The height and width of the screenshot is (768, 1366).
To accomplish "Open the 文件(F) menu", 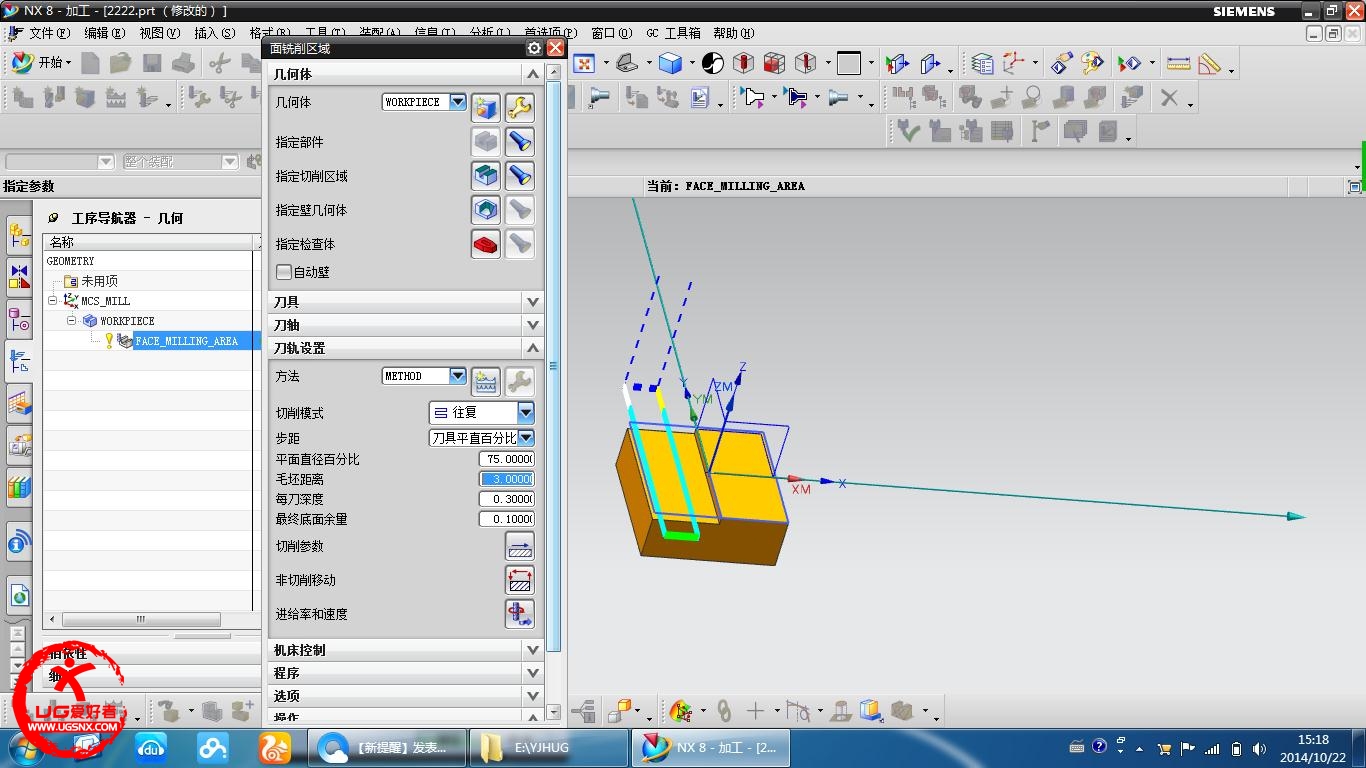I will point(49,33).
